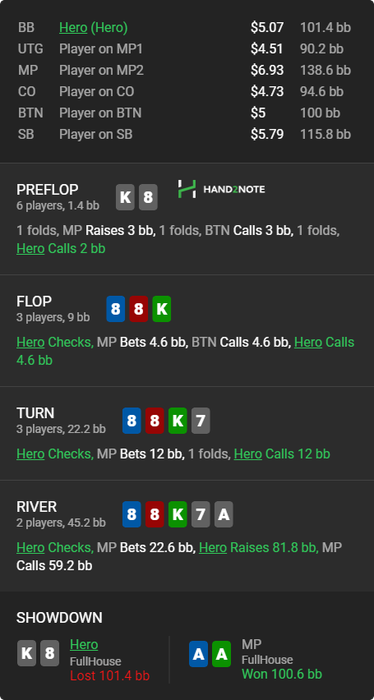Click the RIVER section heading
Screen dimensions: 374x700
(x=37, y=507)
